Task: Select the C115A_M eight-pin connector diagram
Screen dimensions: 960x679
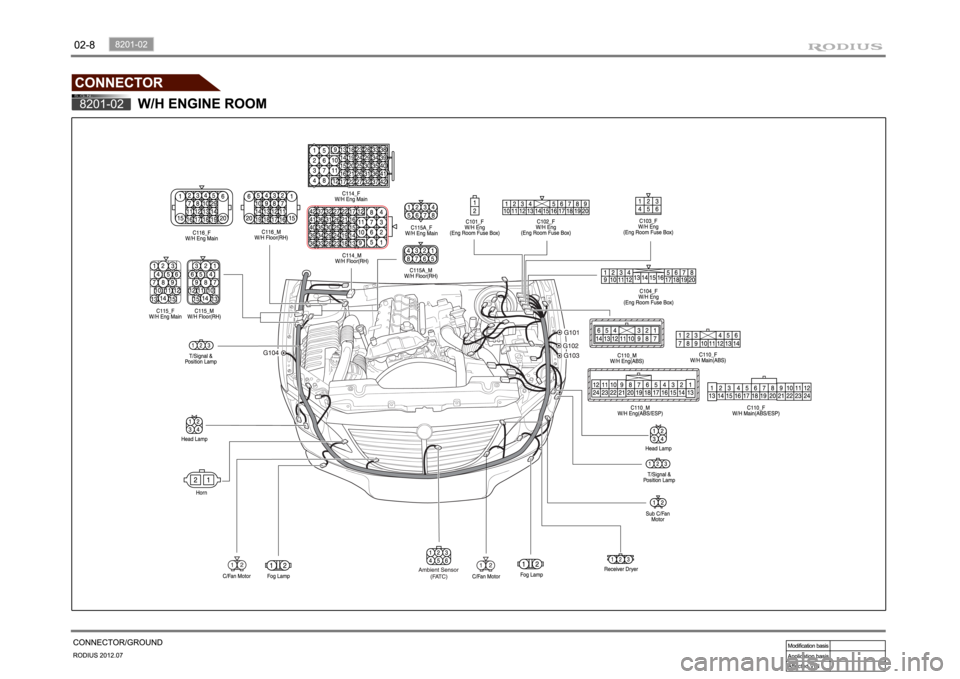Action: (420, 255)
